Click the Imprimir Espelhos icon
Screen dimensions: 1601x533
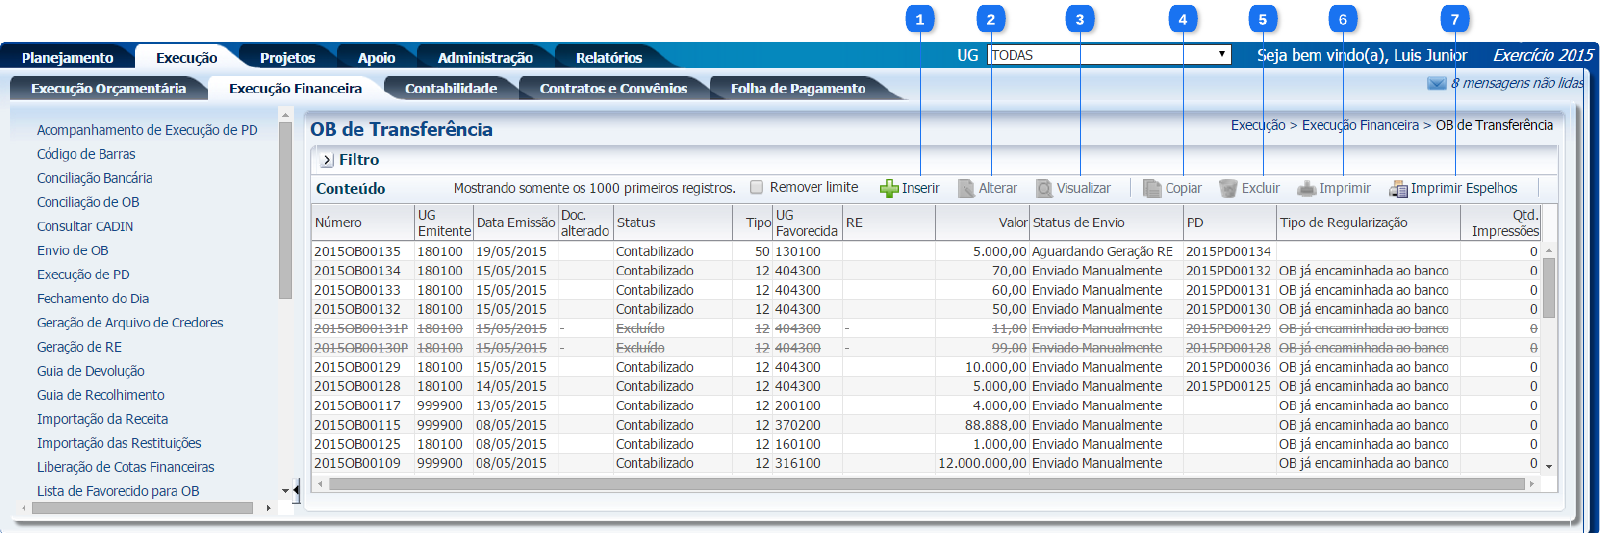[1398, 188]
